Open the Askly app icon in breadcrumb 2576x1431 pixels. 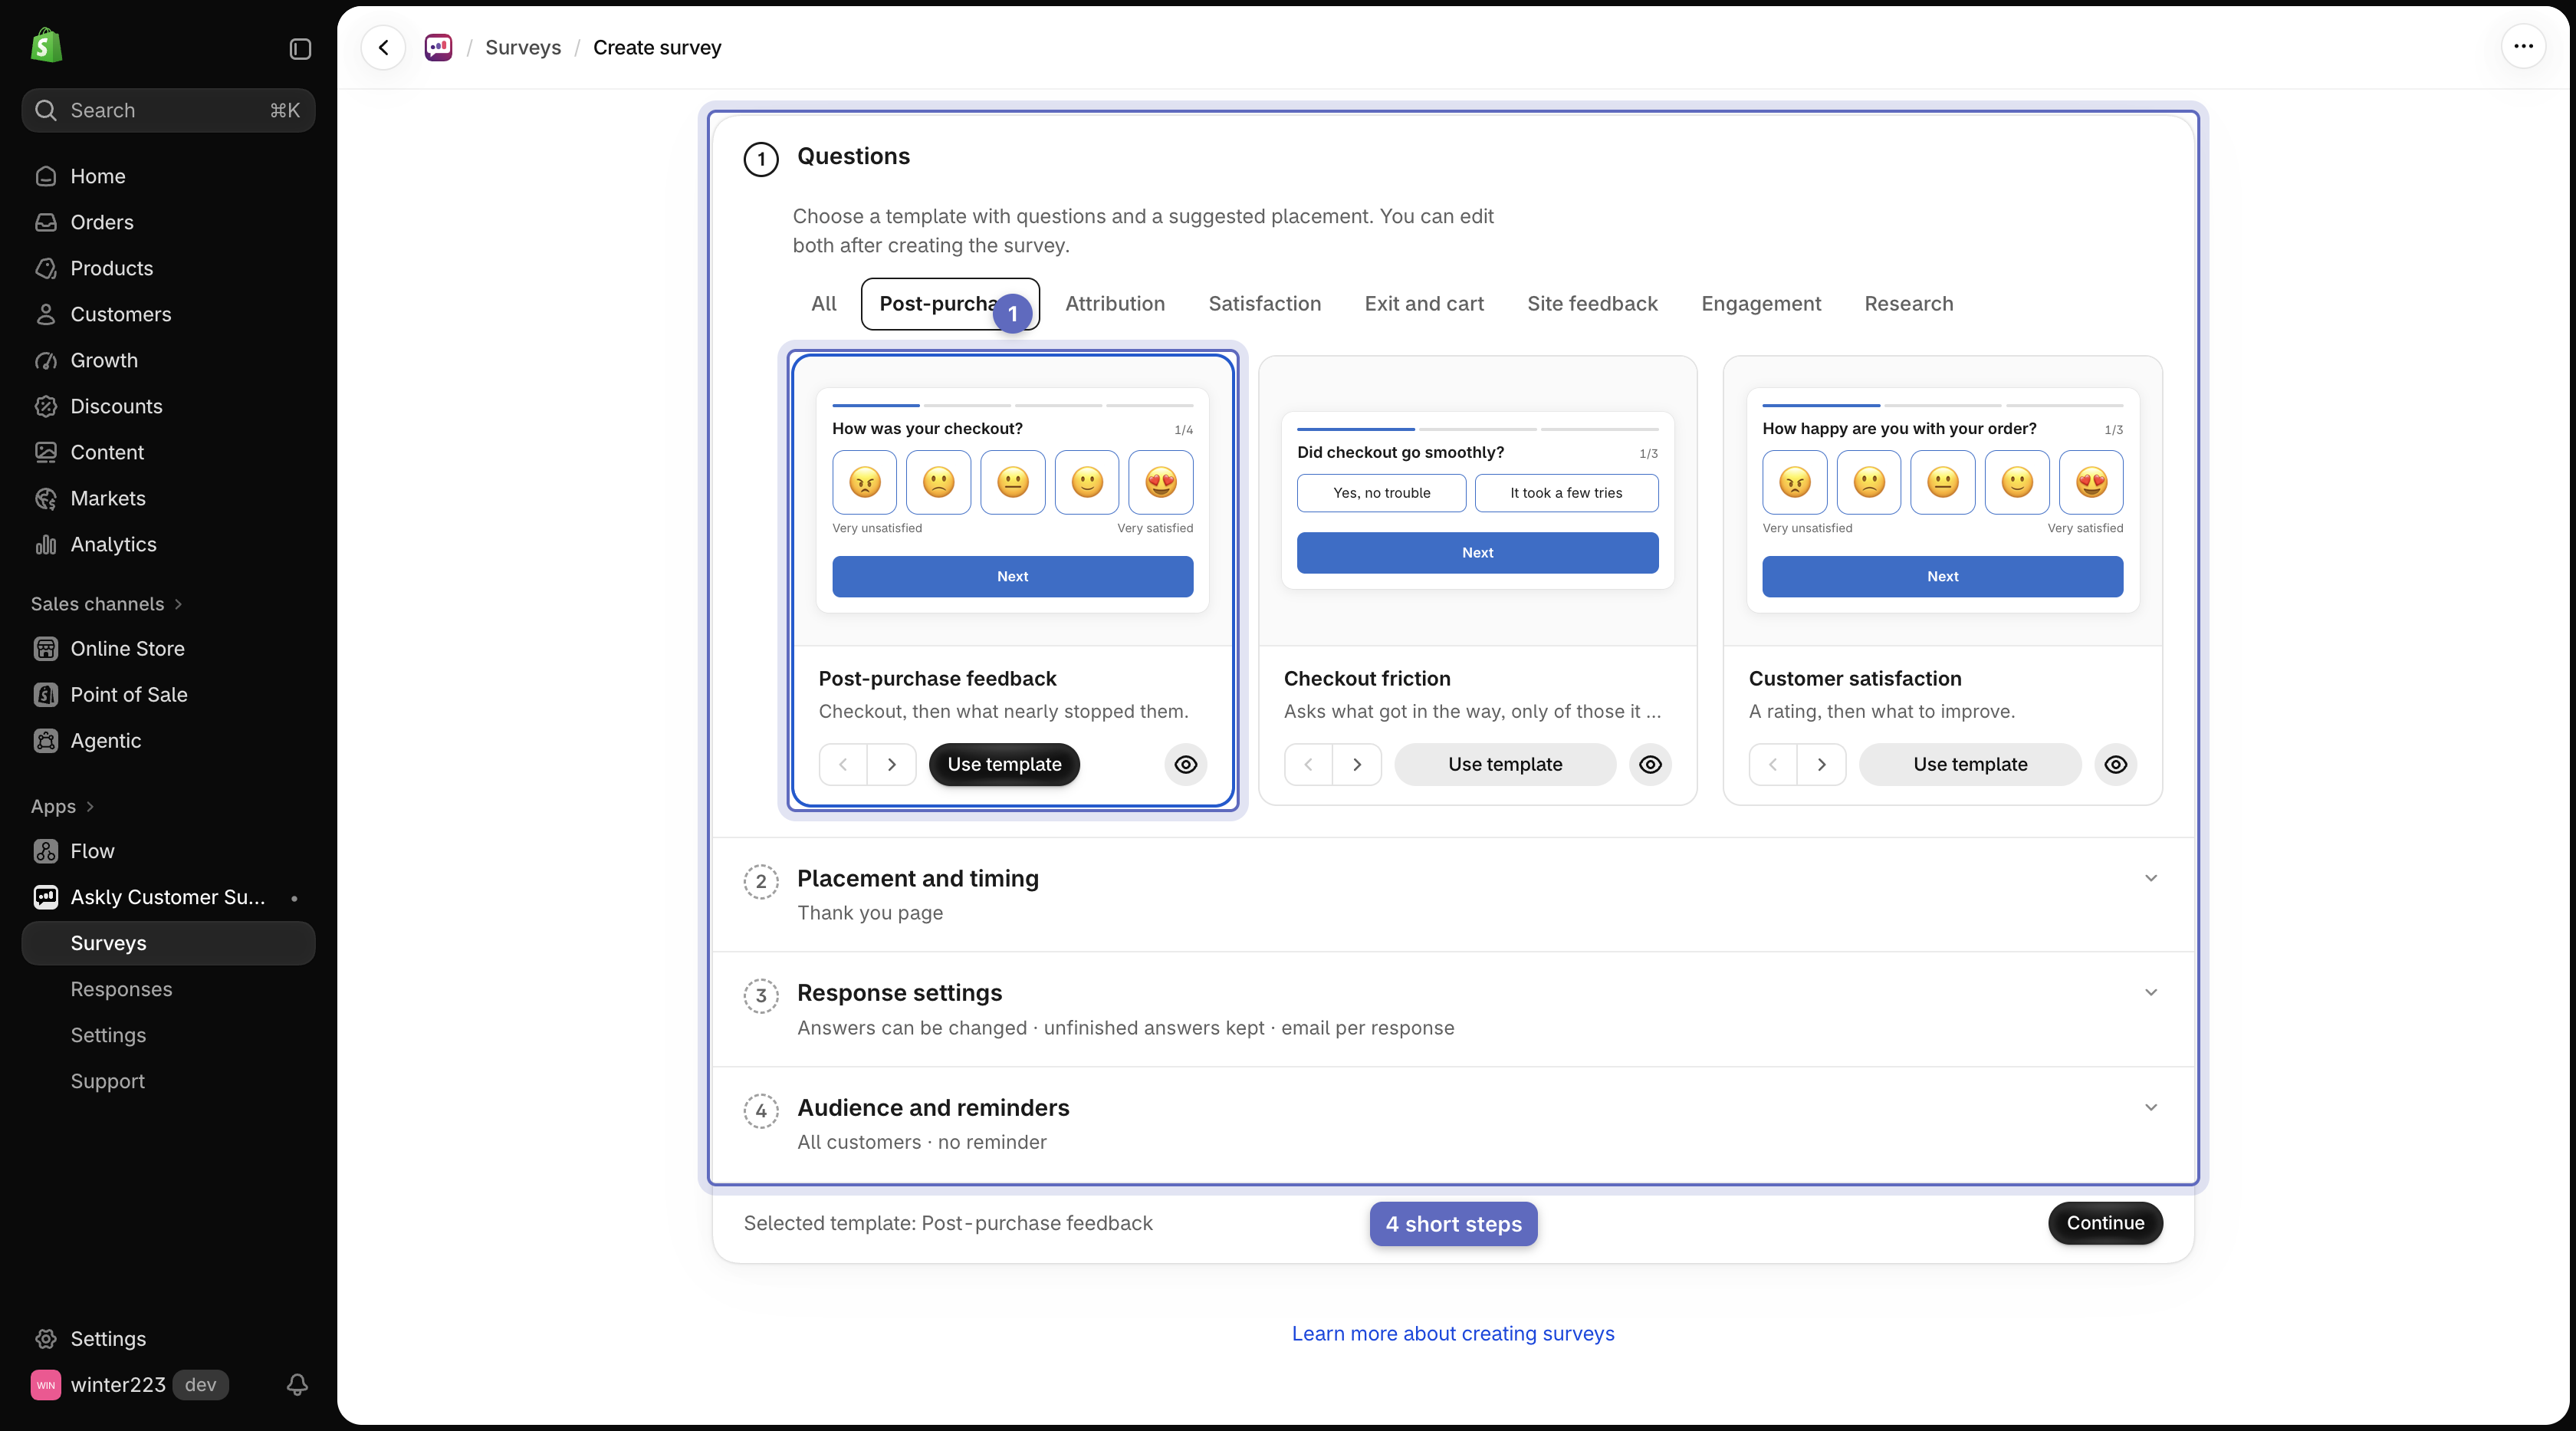click(438, 47)
